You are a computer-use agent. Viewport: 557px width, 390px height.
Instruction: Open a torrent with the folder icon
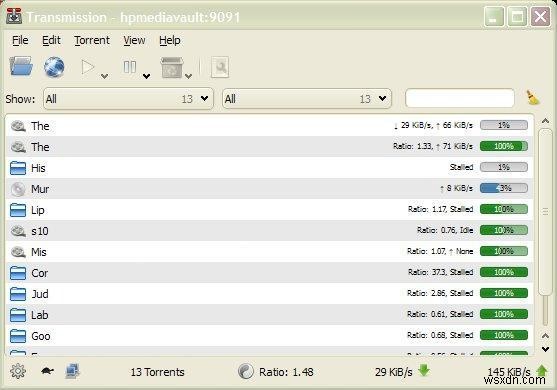(x=21, y=66)
